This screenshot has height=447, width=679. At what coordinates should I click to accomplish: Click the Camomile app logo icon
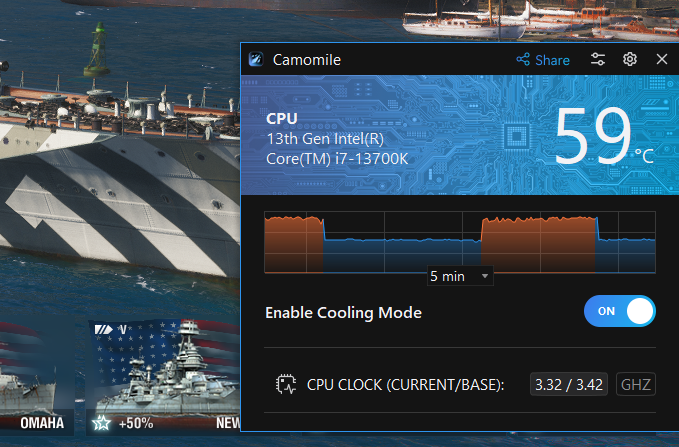click(256, 59)
